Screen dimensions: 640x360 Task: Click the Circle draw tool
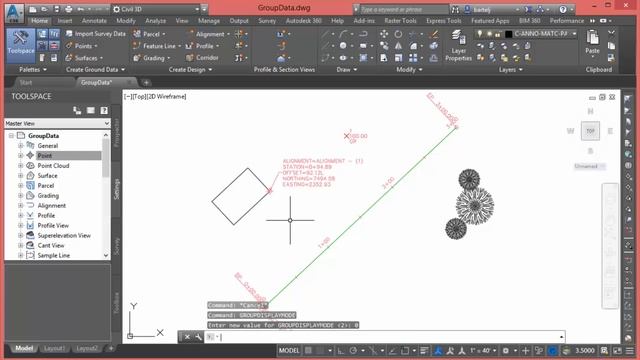click(x=343, y=46)
